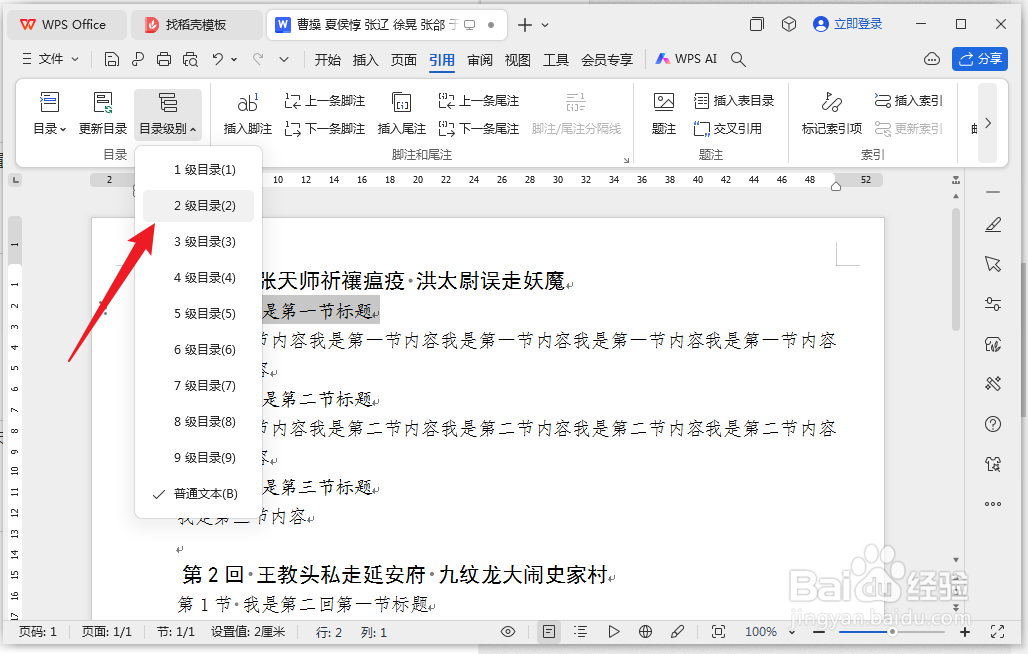Insert a footnote (插入脚注)
This screenshot has width=1028, height=654.
point(248,113)
